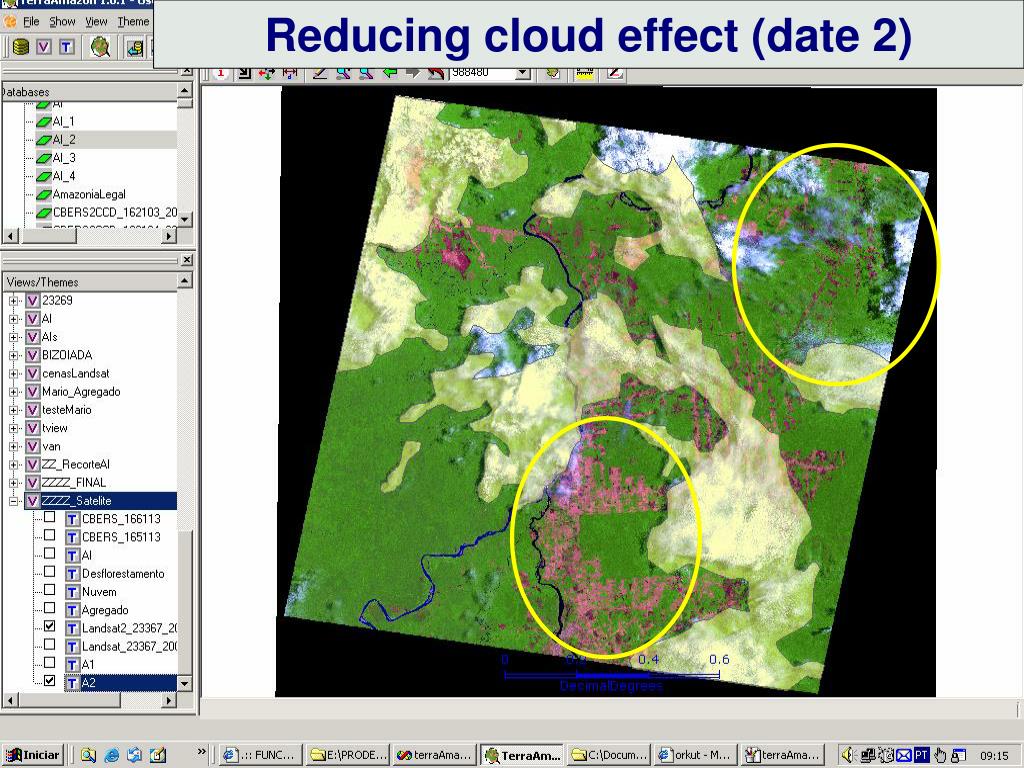Open Internet Explorer from quick launch
Screen dimensions: 1024x768
112,756
